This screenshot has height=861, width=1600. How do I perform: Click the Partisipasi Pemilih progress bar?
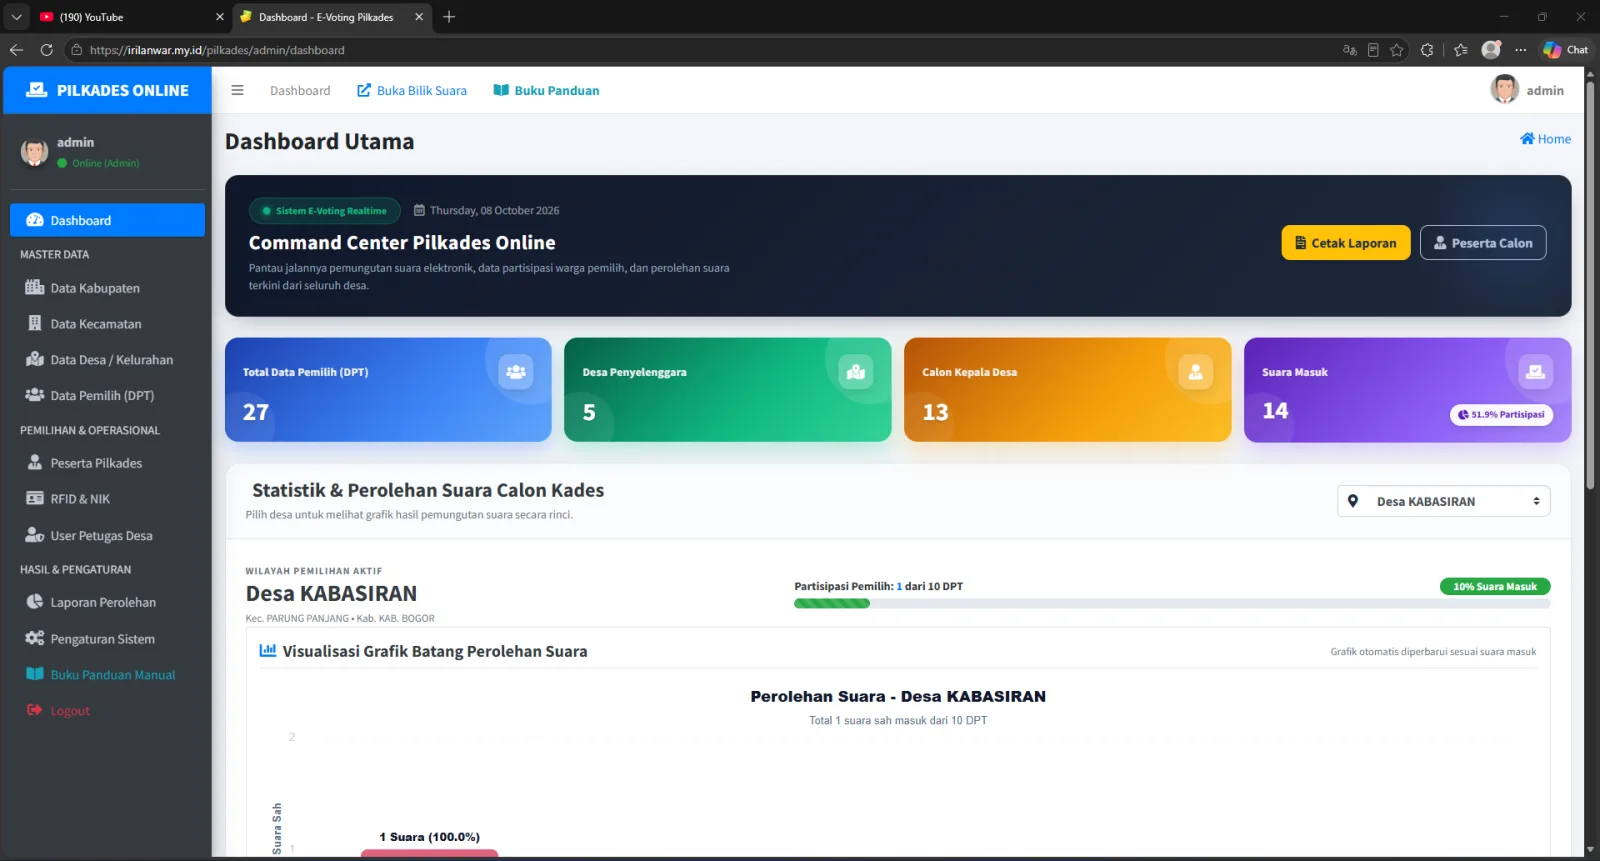pyautogui.click(x=1172, y=604)
